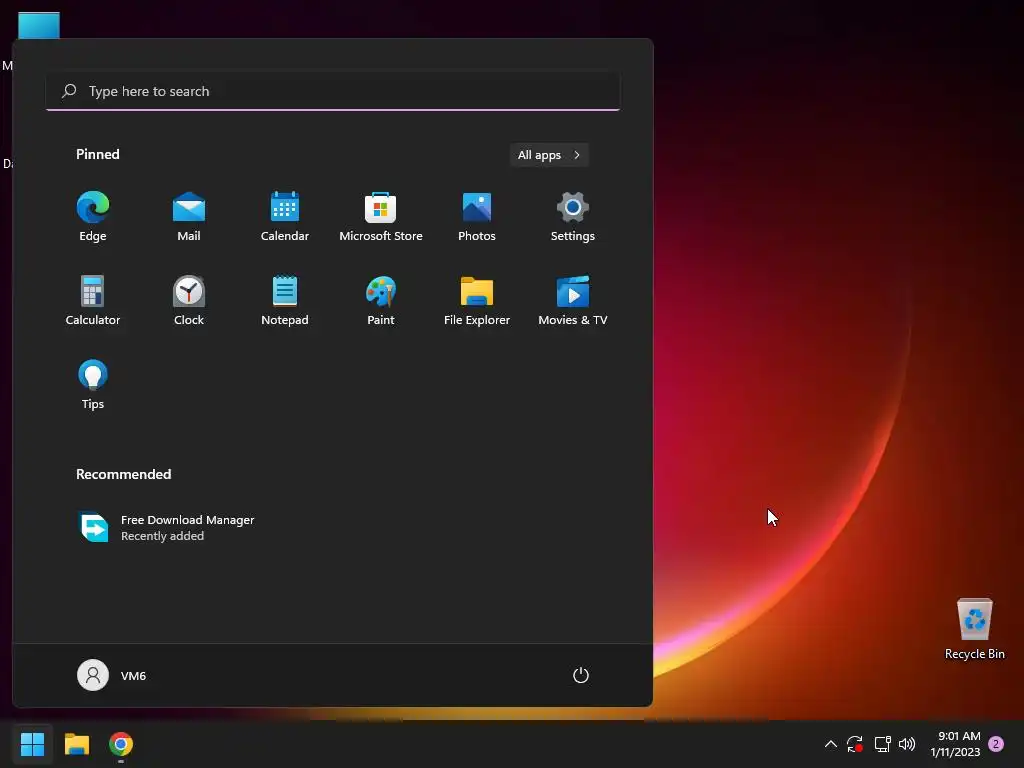Screen dimensions: 1024x768
Task: Open the clock showing 9:01 AM
Action: pyautogui.click(x=955, y=744)
